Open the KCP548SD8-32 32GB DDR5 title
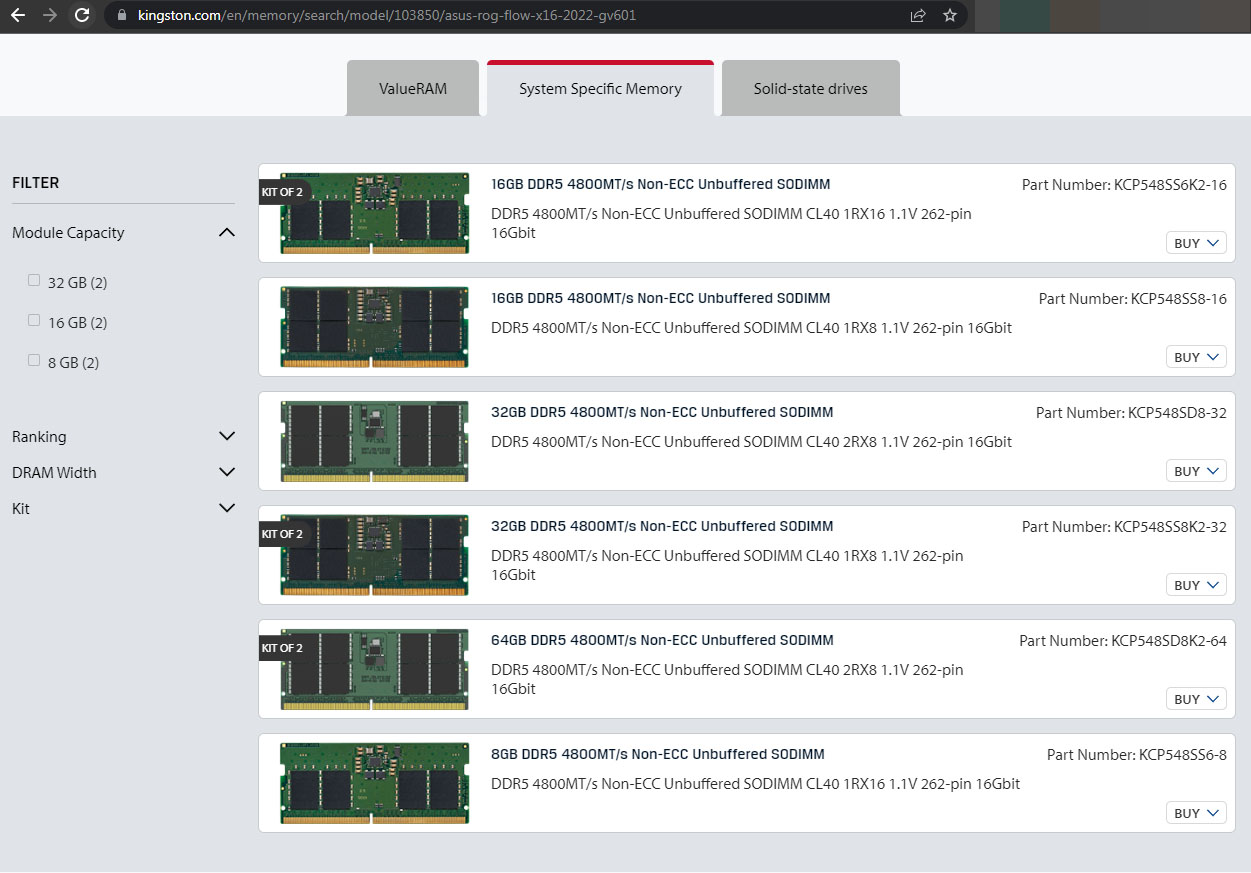1251x873 pixels. tap(662, 413)
